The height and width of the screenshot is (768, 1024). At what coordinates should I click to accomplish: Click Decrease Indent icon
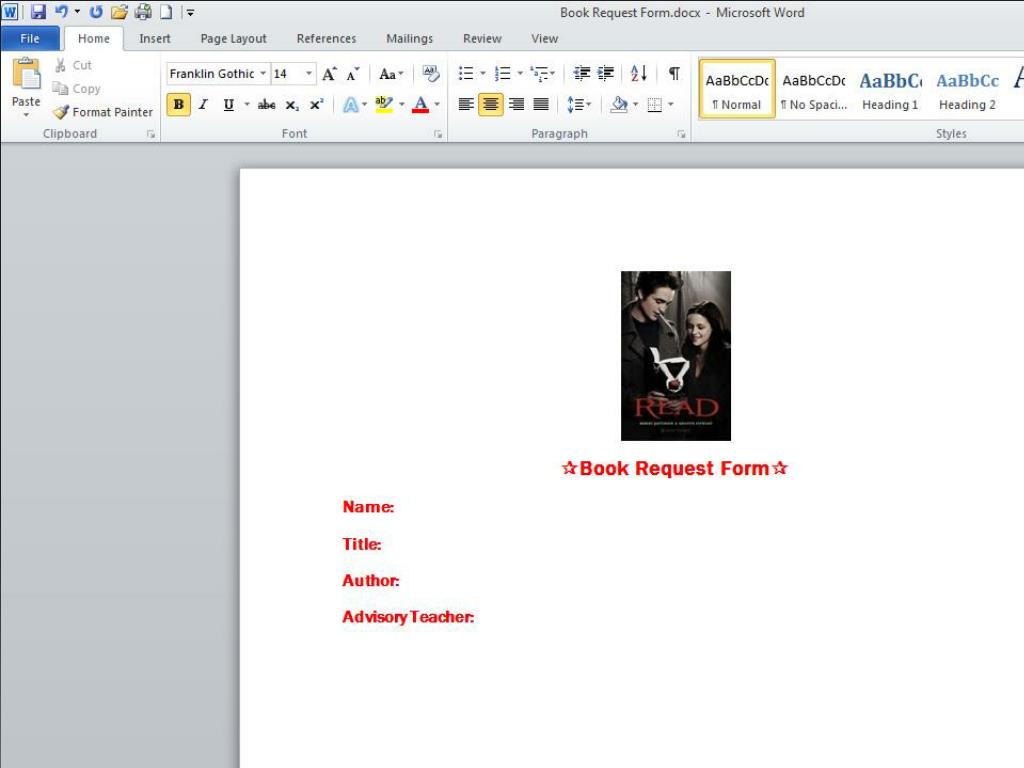click(581, 73)
